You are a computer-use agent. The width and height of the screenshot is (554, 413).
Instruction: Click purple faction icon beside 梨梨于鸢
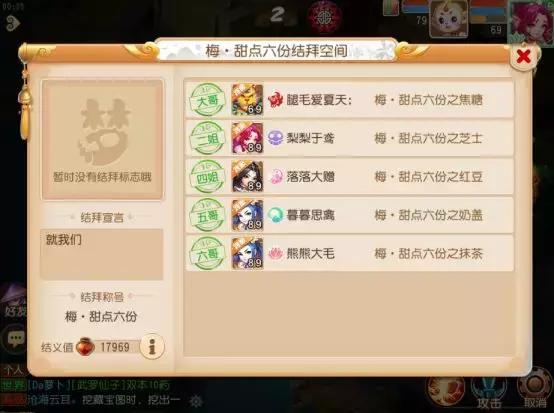(275, 138)
